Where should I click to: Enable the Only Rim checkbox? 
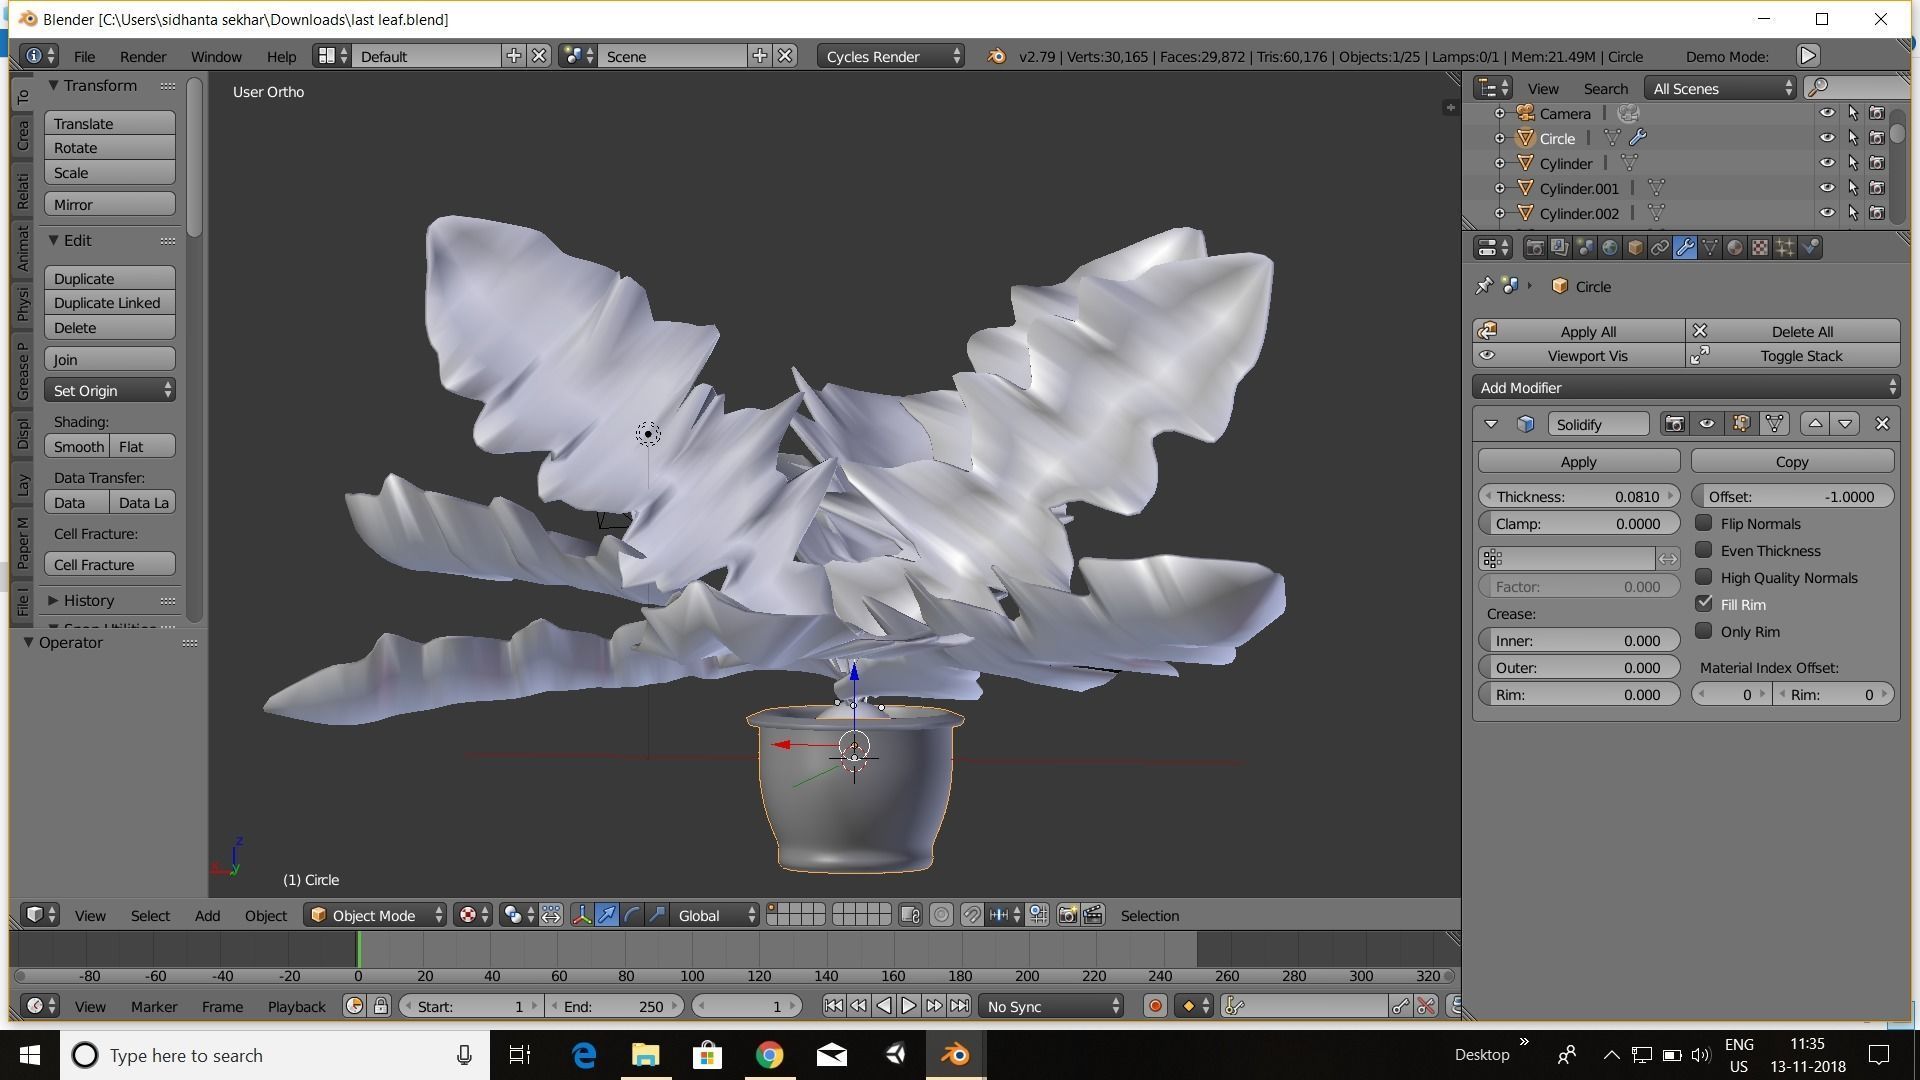1704,631
